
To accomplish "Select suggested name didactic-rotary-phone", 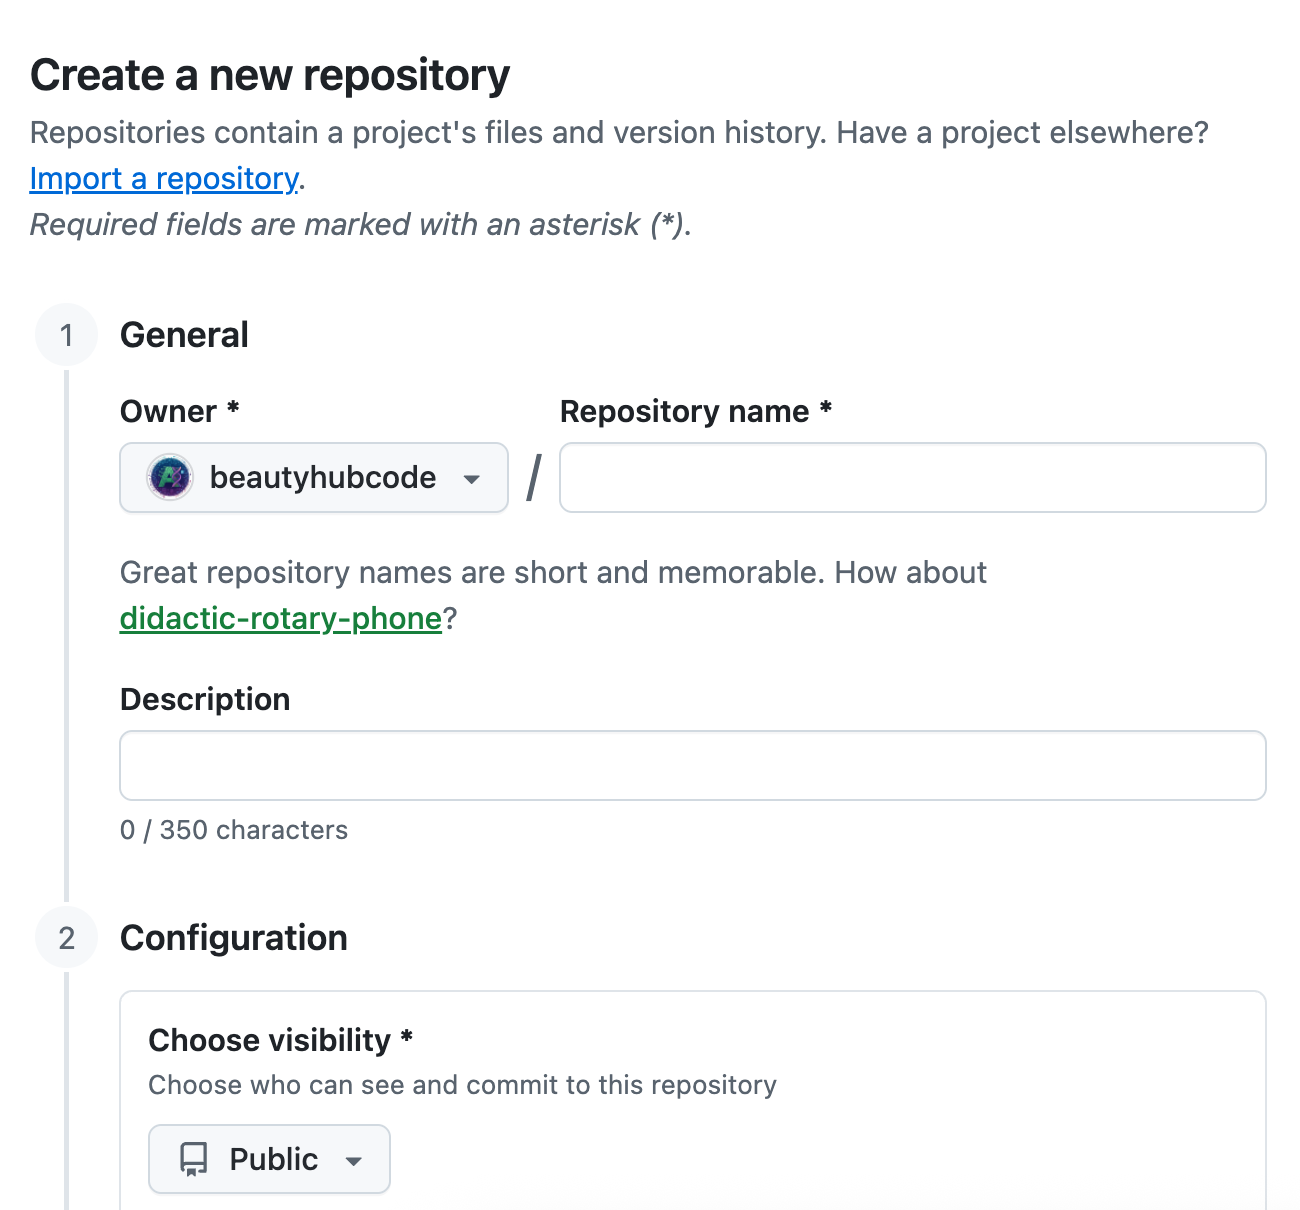I will click(280, 618).
